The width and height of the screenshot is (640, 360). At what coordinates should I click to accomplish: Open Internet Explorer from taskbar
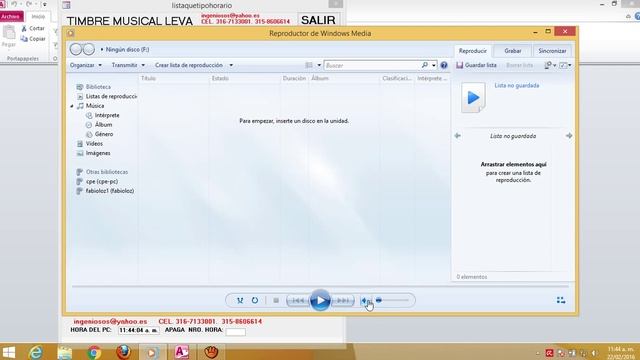(36, 352)
